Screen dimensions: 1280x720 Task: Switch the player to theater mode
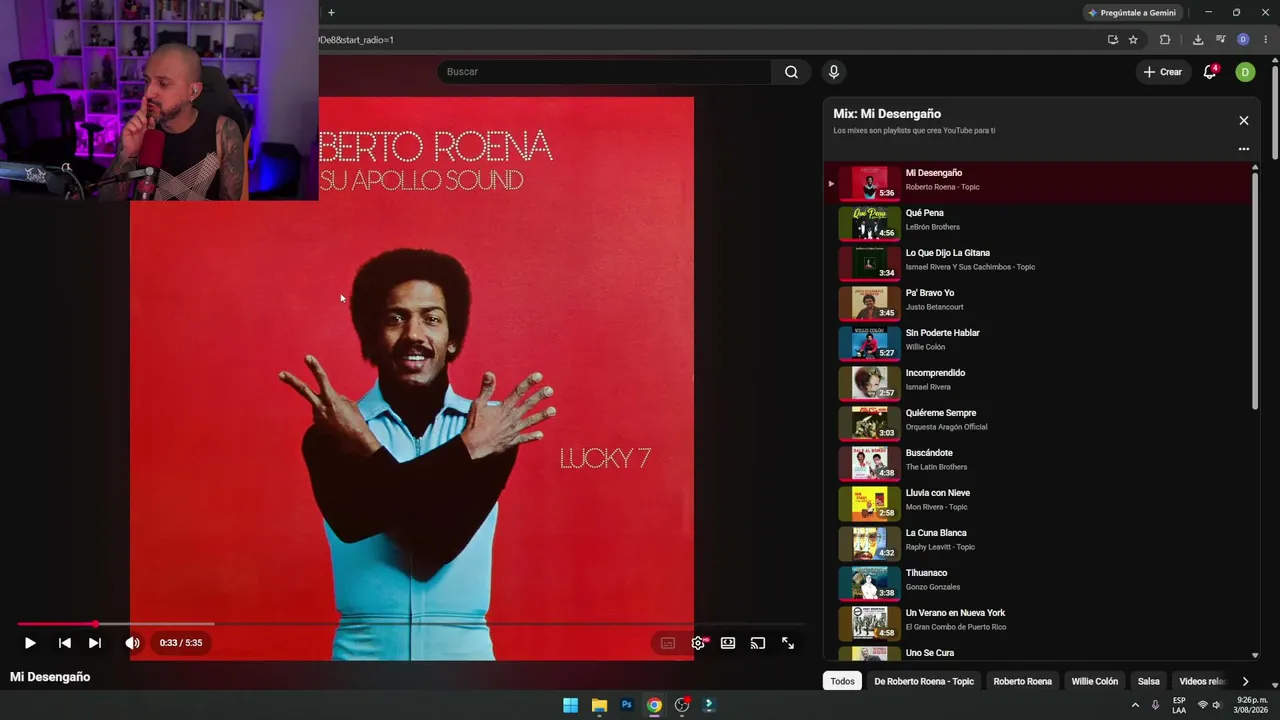[728, 643]
